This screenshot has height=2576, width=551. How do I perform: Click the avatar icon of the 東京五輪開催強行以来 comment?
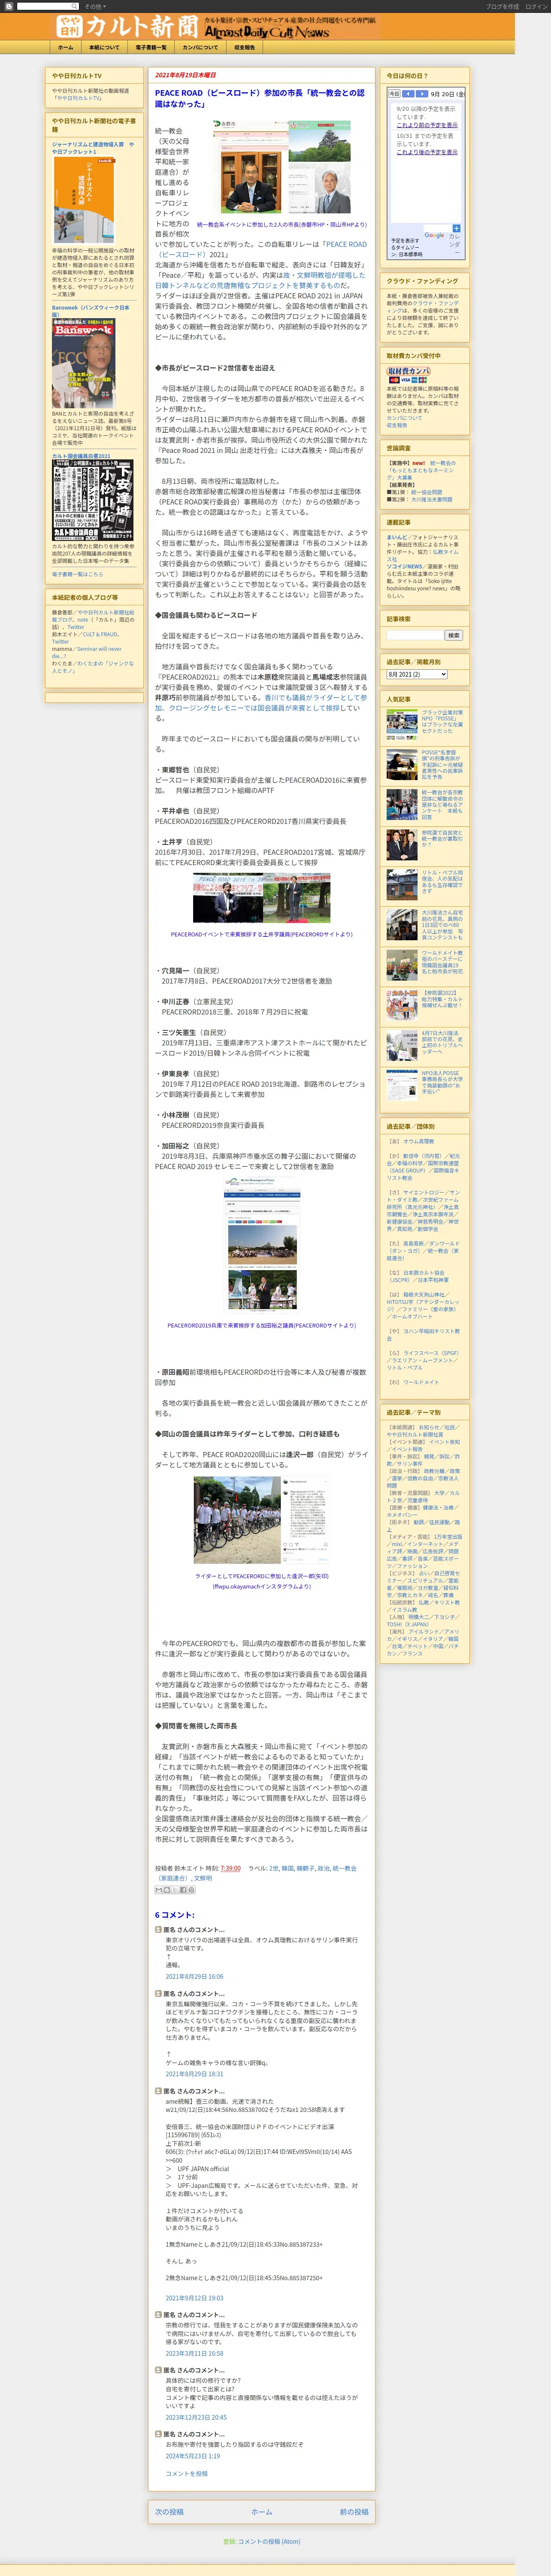158,1993
